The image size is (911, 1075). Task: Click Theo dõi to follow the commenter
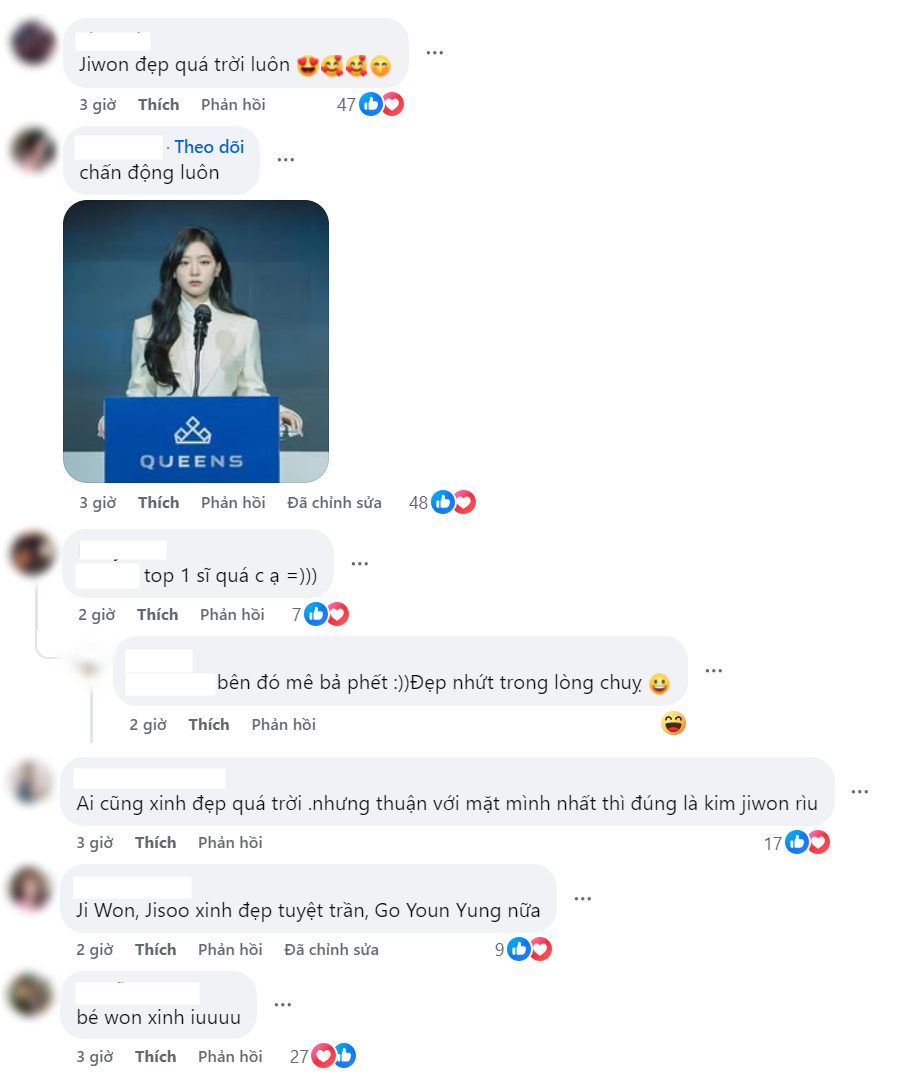[209, 147]
